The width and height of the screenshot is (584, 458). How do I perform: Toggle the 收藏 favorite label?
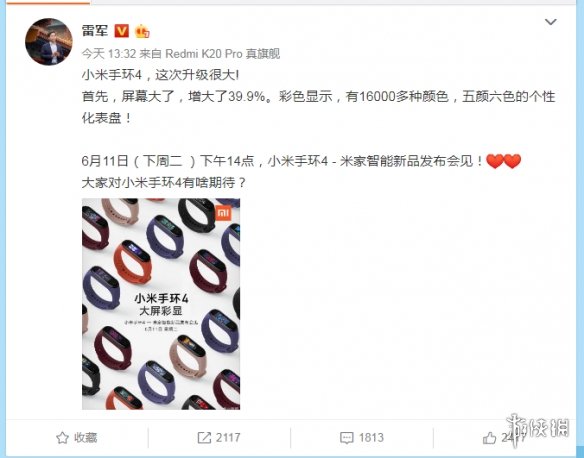[x=86, y=438]
